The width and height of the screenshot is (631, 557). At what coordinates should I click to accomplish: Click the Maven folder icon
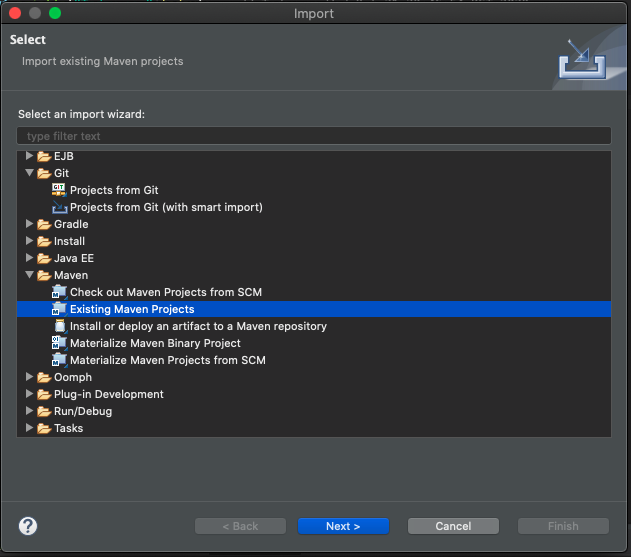[44, 275]
